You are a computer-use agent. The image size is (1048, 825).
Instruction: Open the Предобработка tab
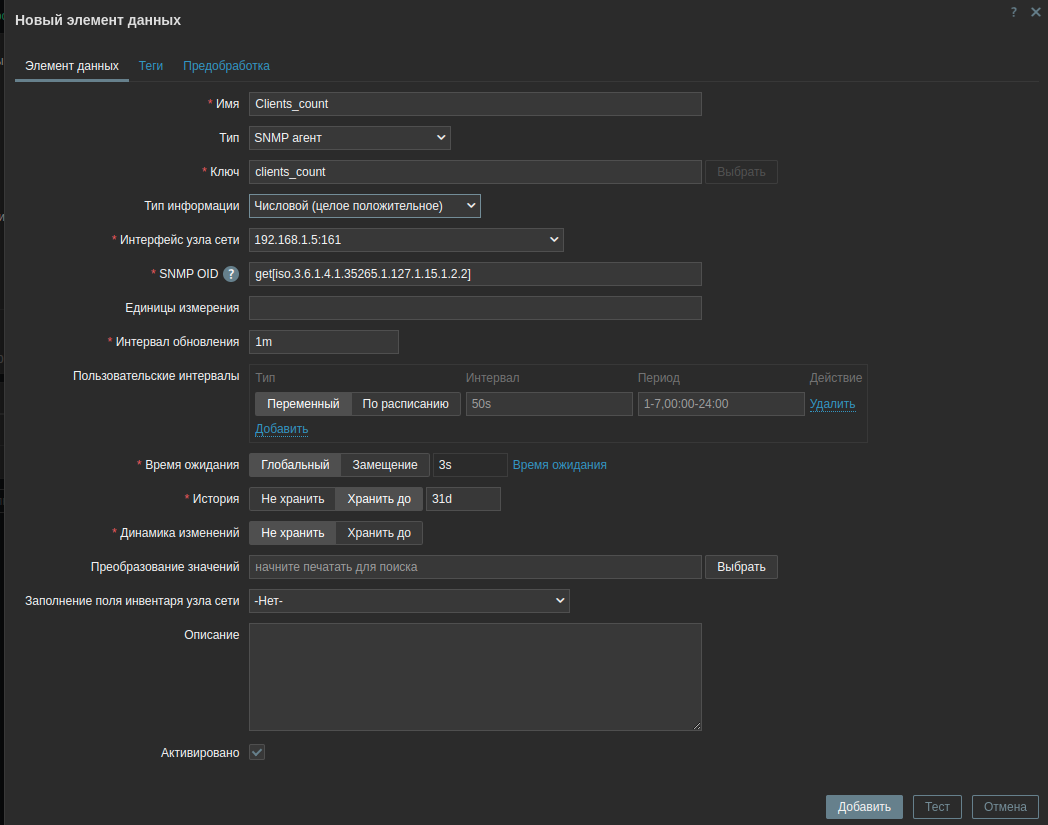226,66
